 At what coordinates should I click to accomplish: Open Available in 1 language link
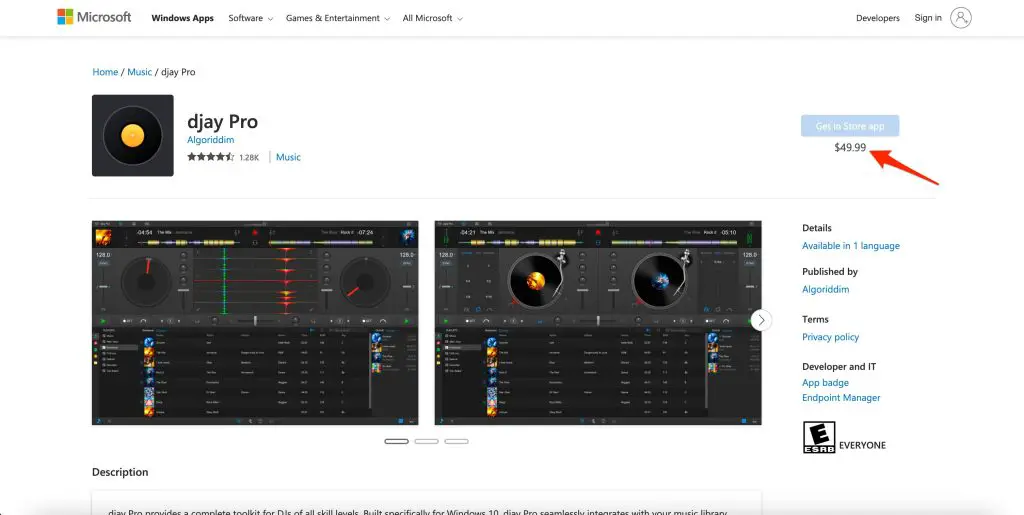(x=851, y=246)
